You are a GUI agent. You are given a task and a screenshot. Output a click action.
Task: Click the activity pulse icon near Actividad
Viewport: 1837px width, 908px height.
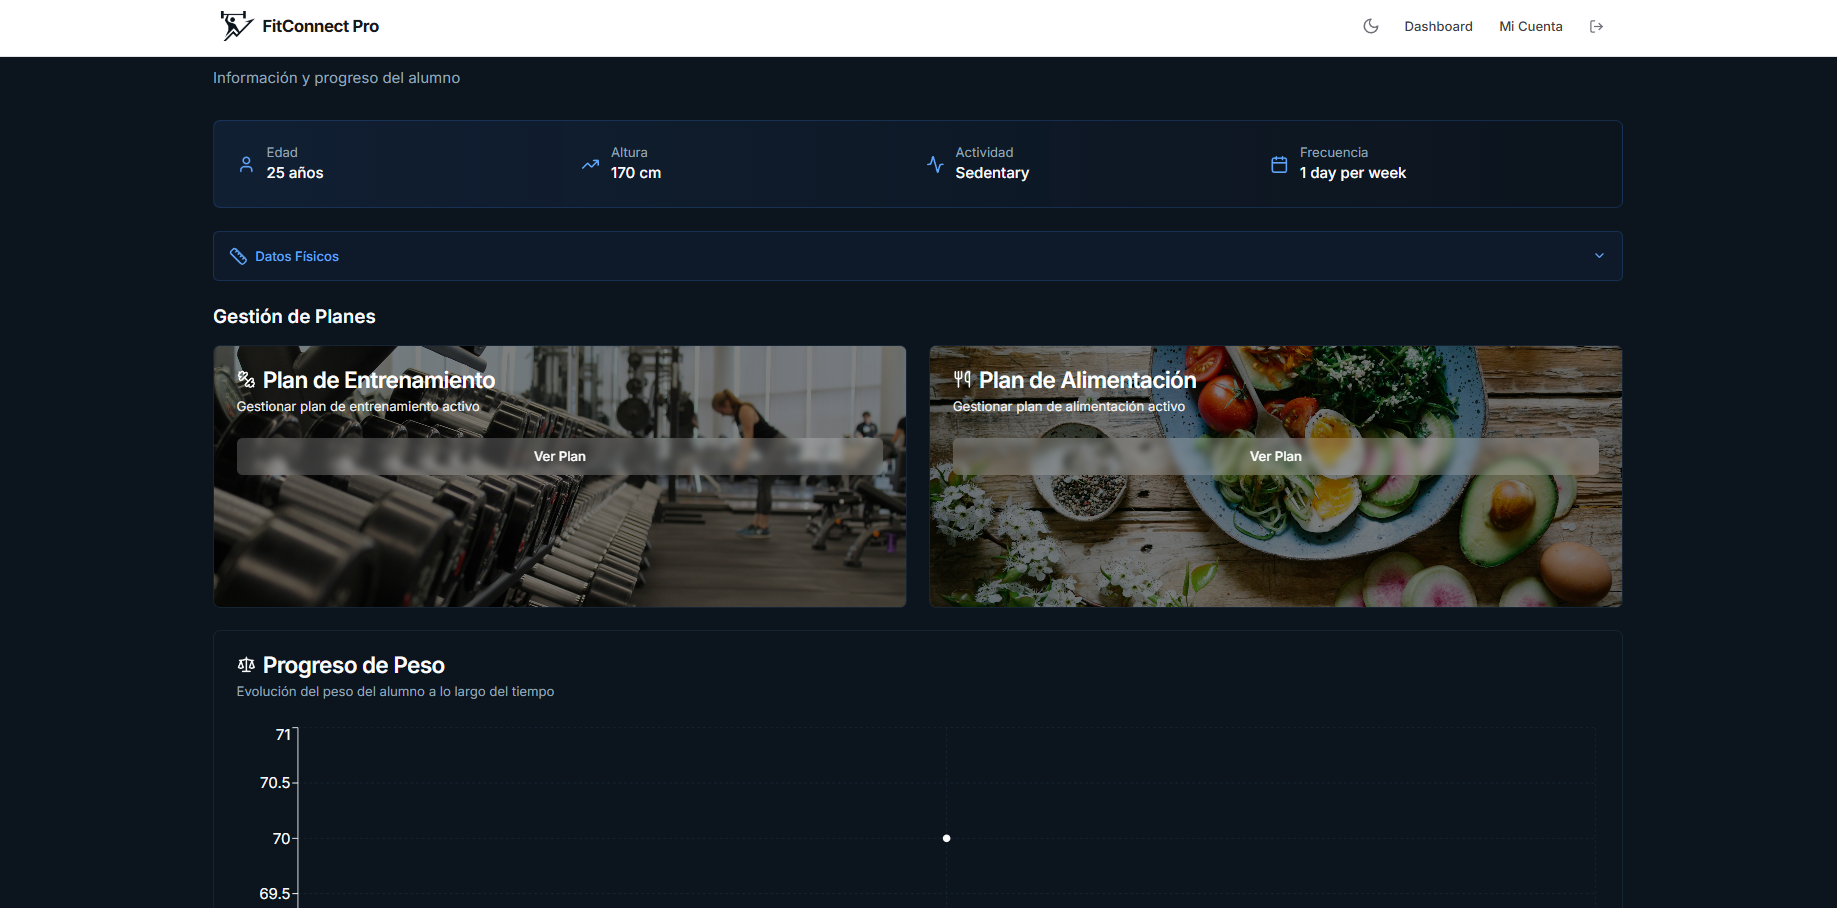(934, 164)
